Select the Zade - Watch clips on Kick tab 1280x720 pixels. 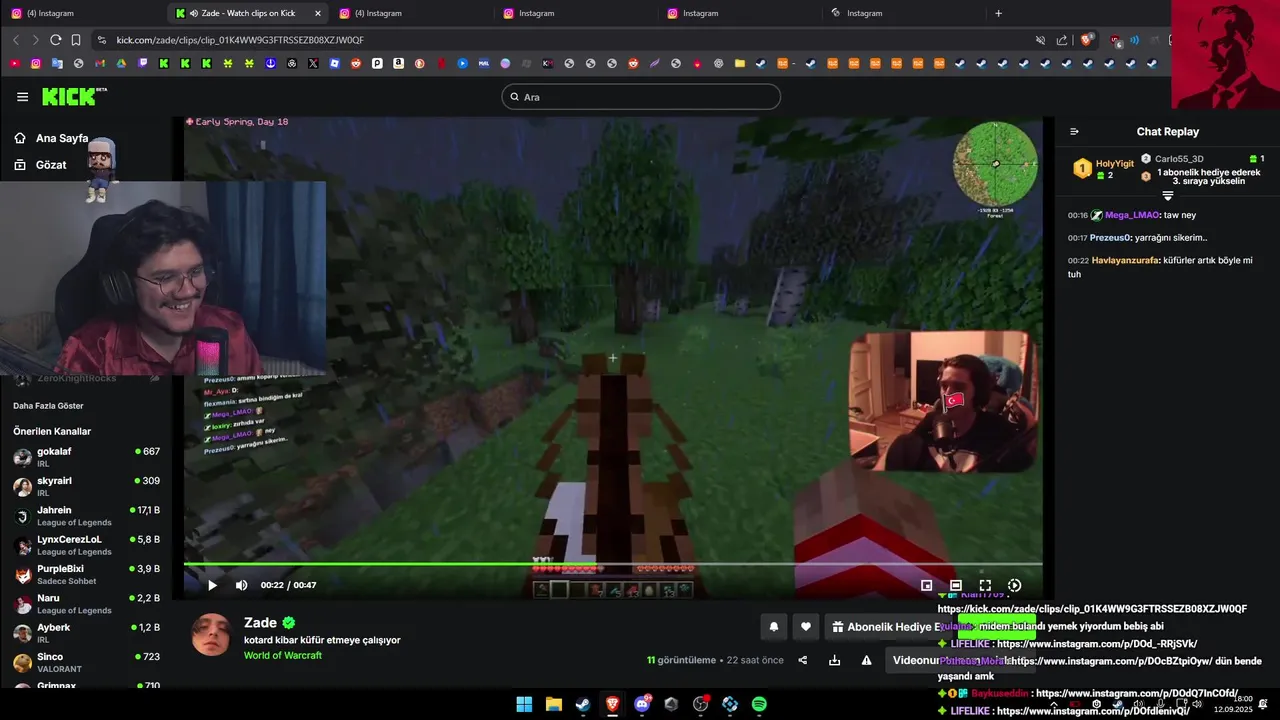coord(248,13)
